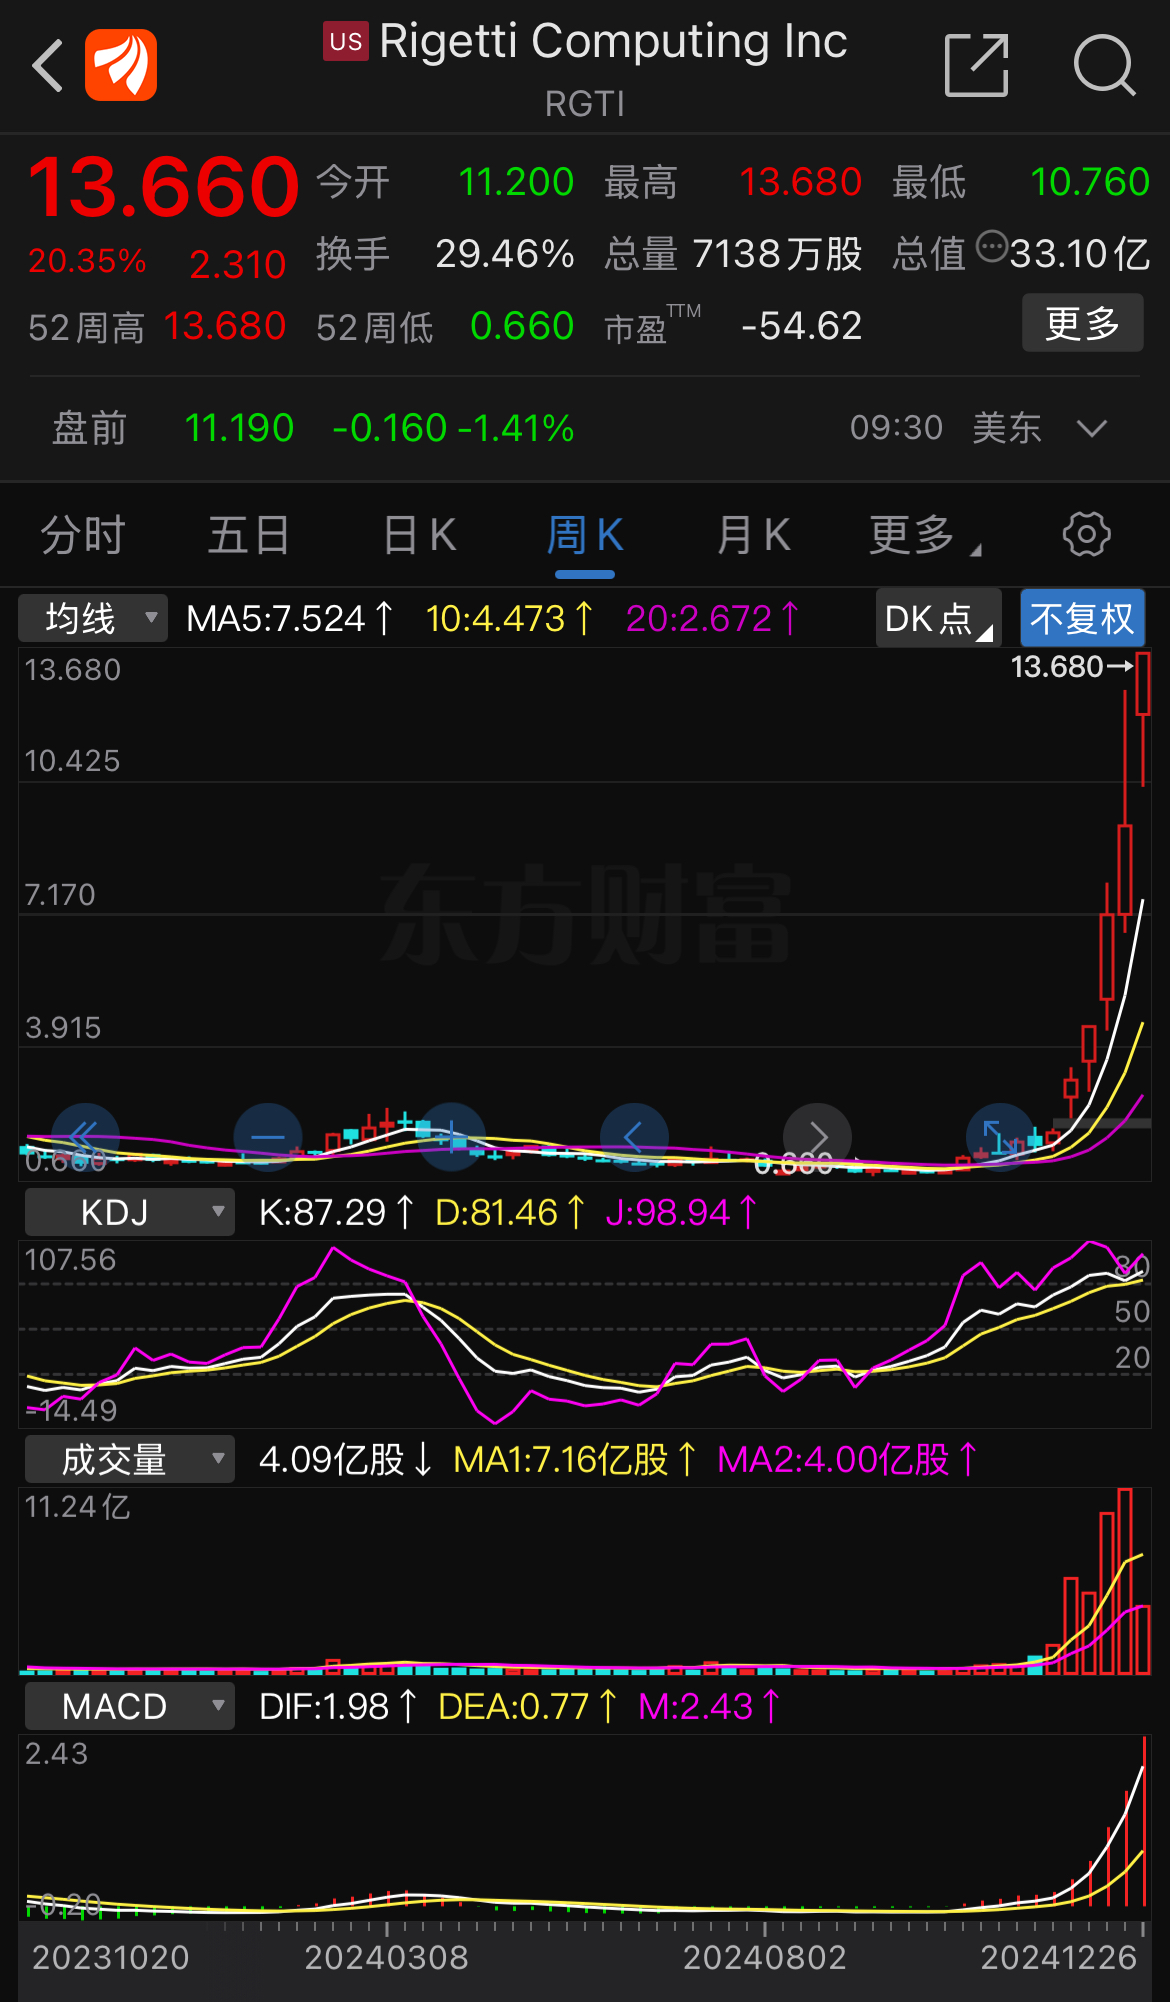Switch to the 五日 tab
1170x2002 pixels.
[x=250, y=535]
